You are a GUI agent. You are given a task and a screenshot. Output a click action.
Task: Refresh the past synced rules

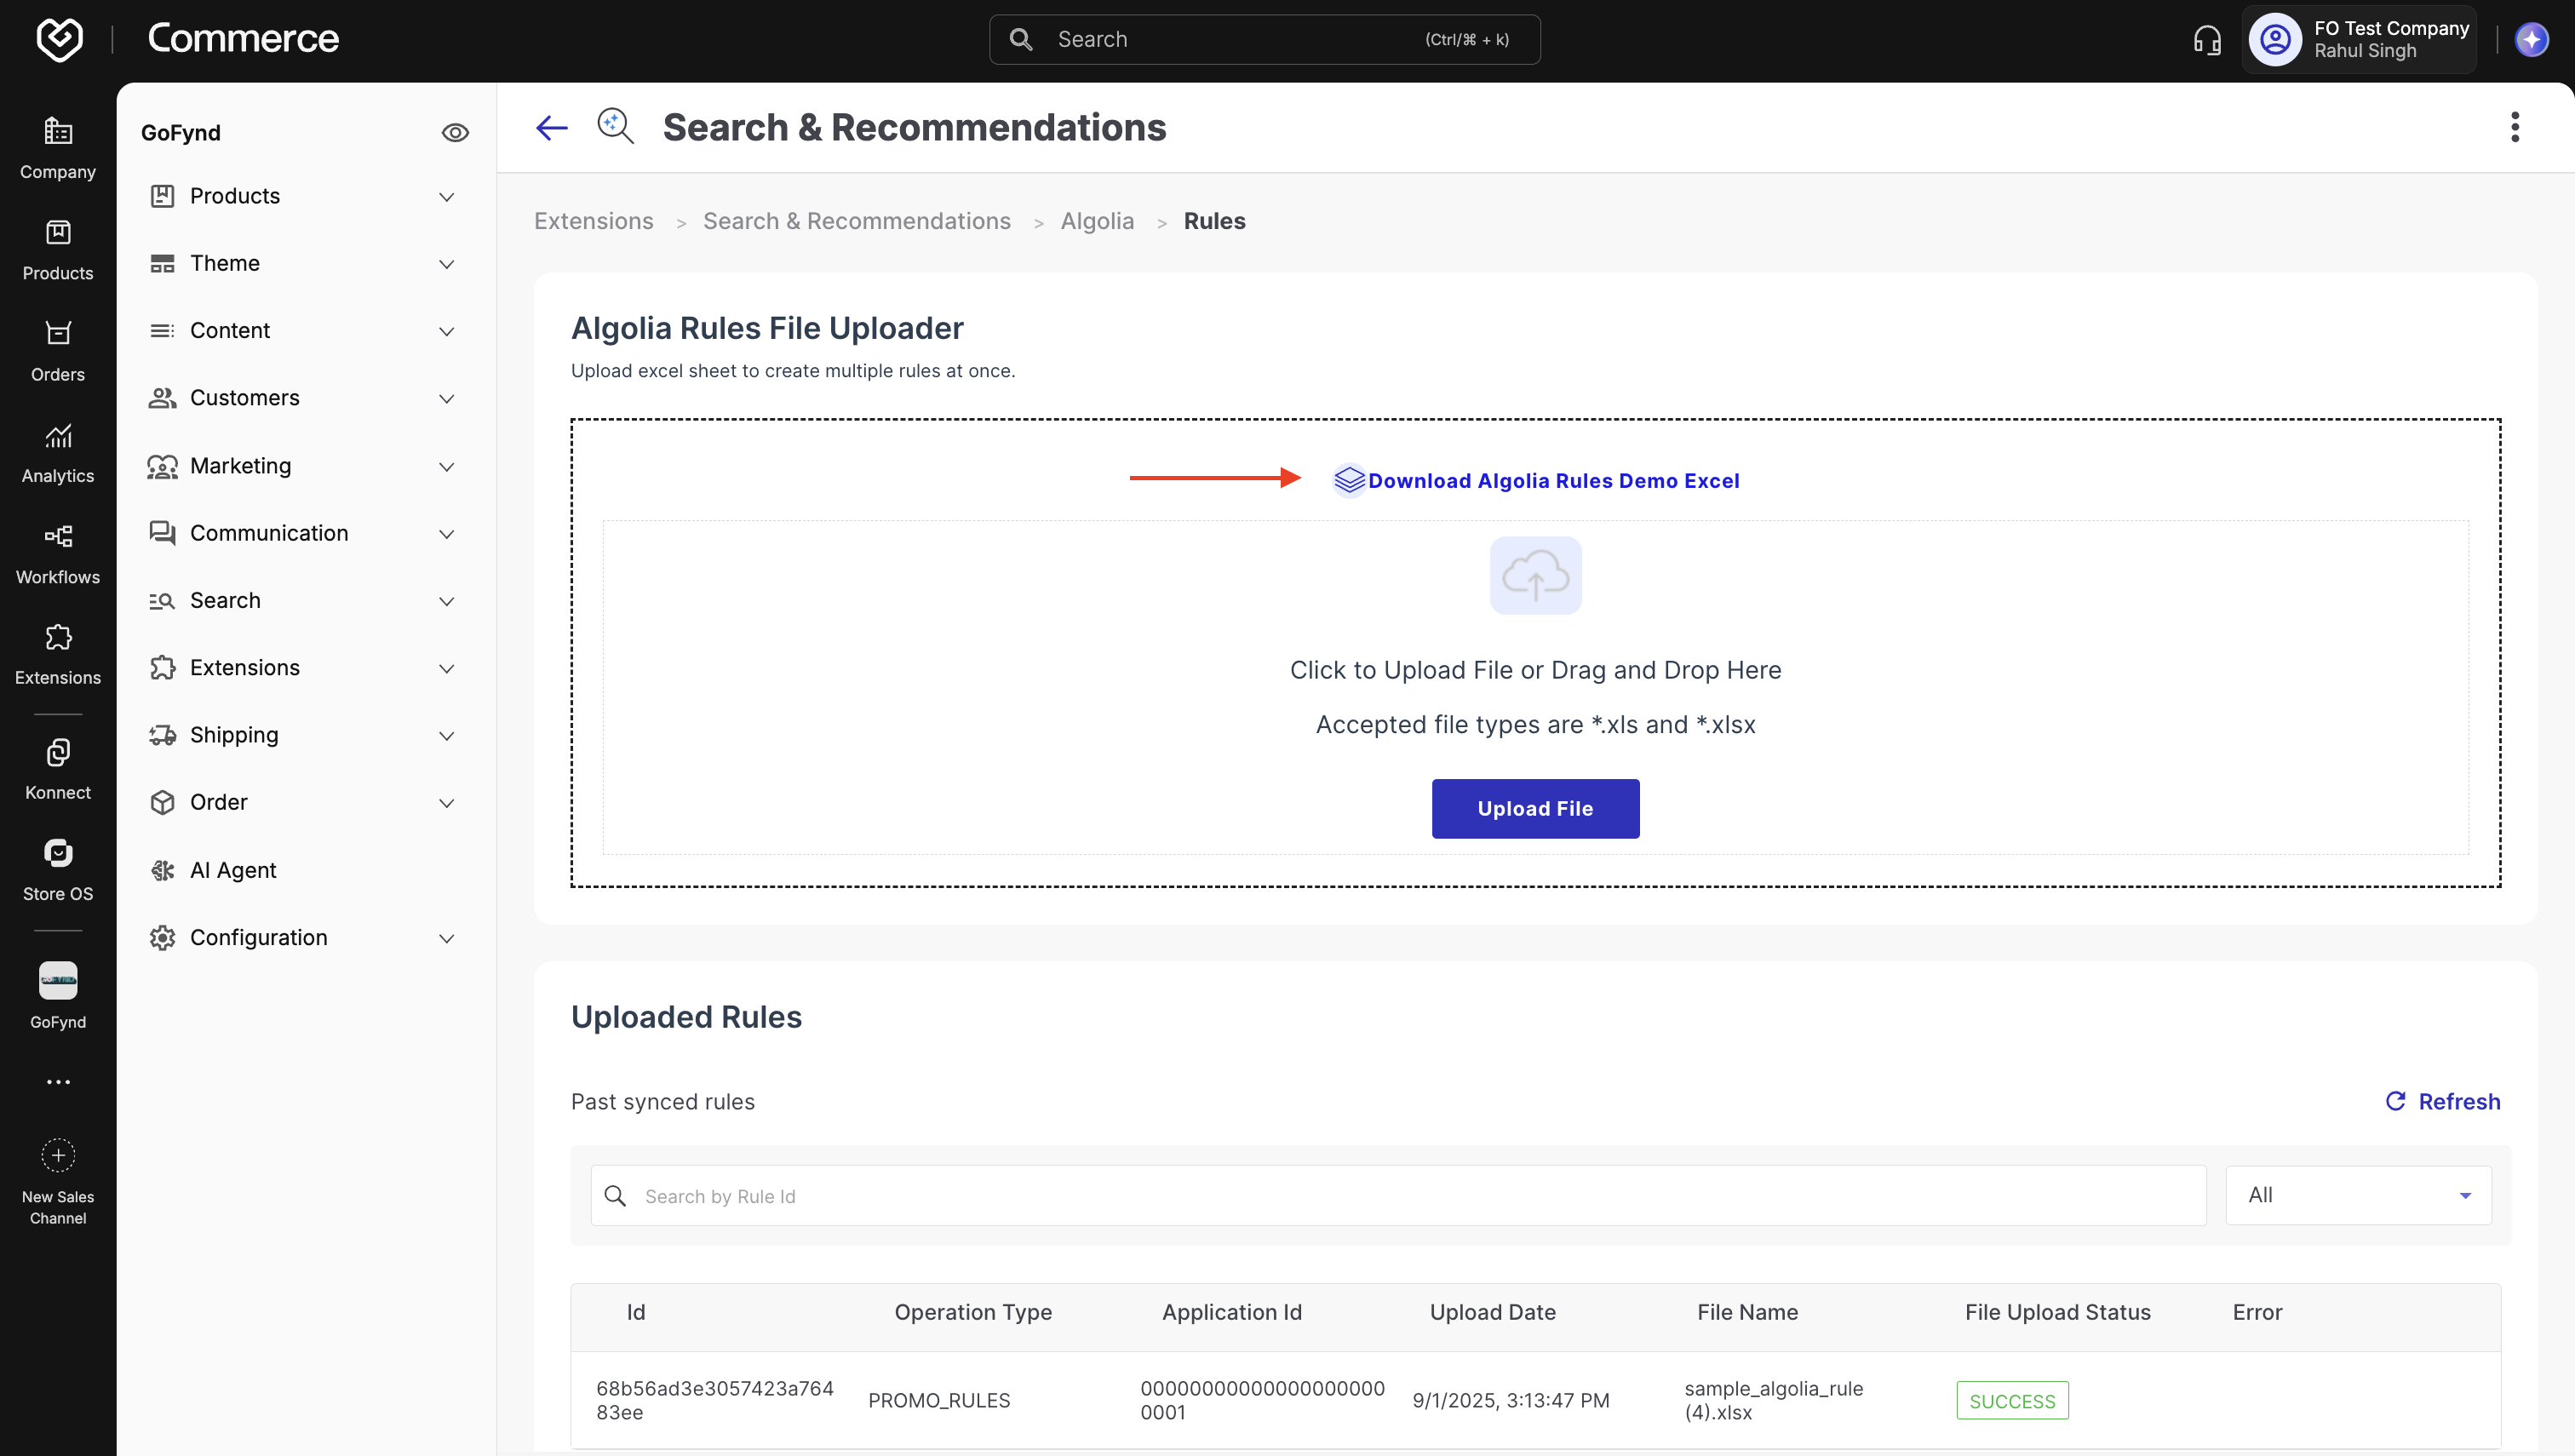tap(2442, 1102)
